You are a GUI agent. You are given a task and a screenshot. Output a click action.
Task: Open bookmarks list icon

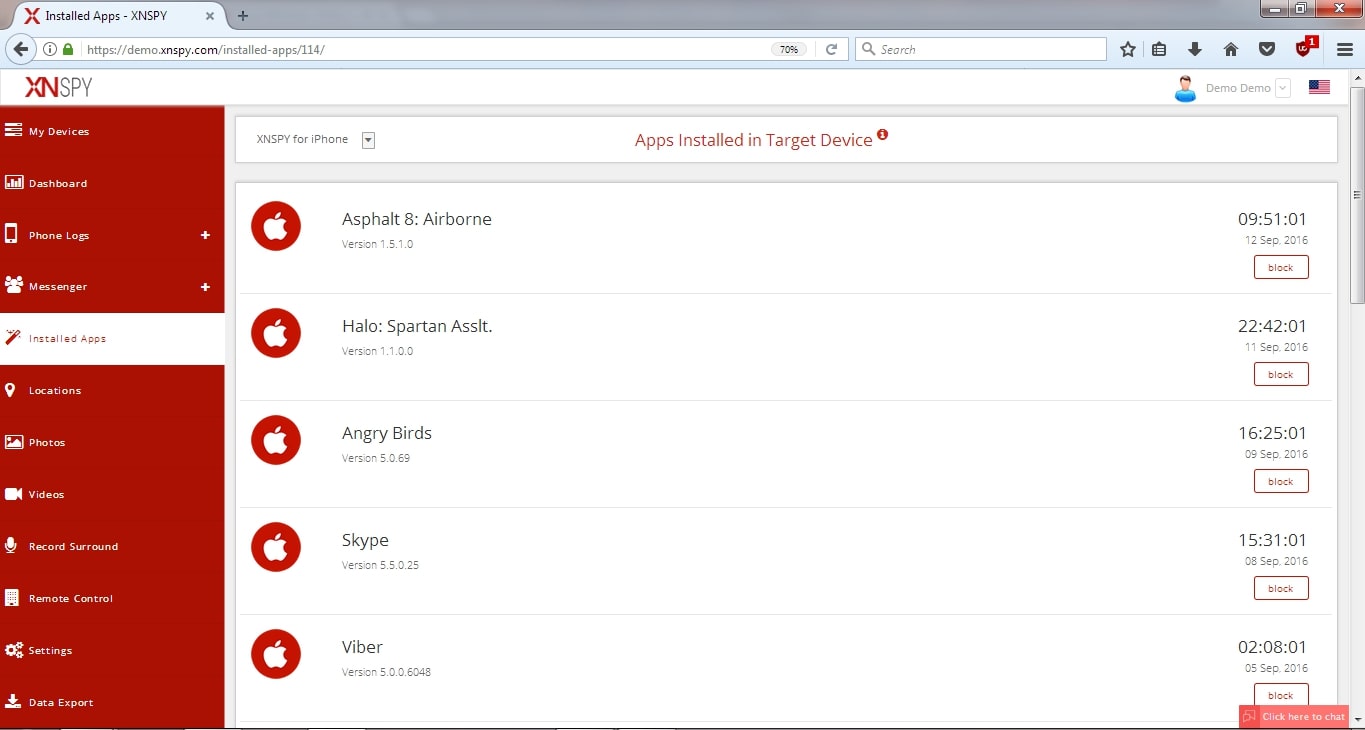coord(1160,49)
